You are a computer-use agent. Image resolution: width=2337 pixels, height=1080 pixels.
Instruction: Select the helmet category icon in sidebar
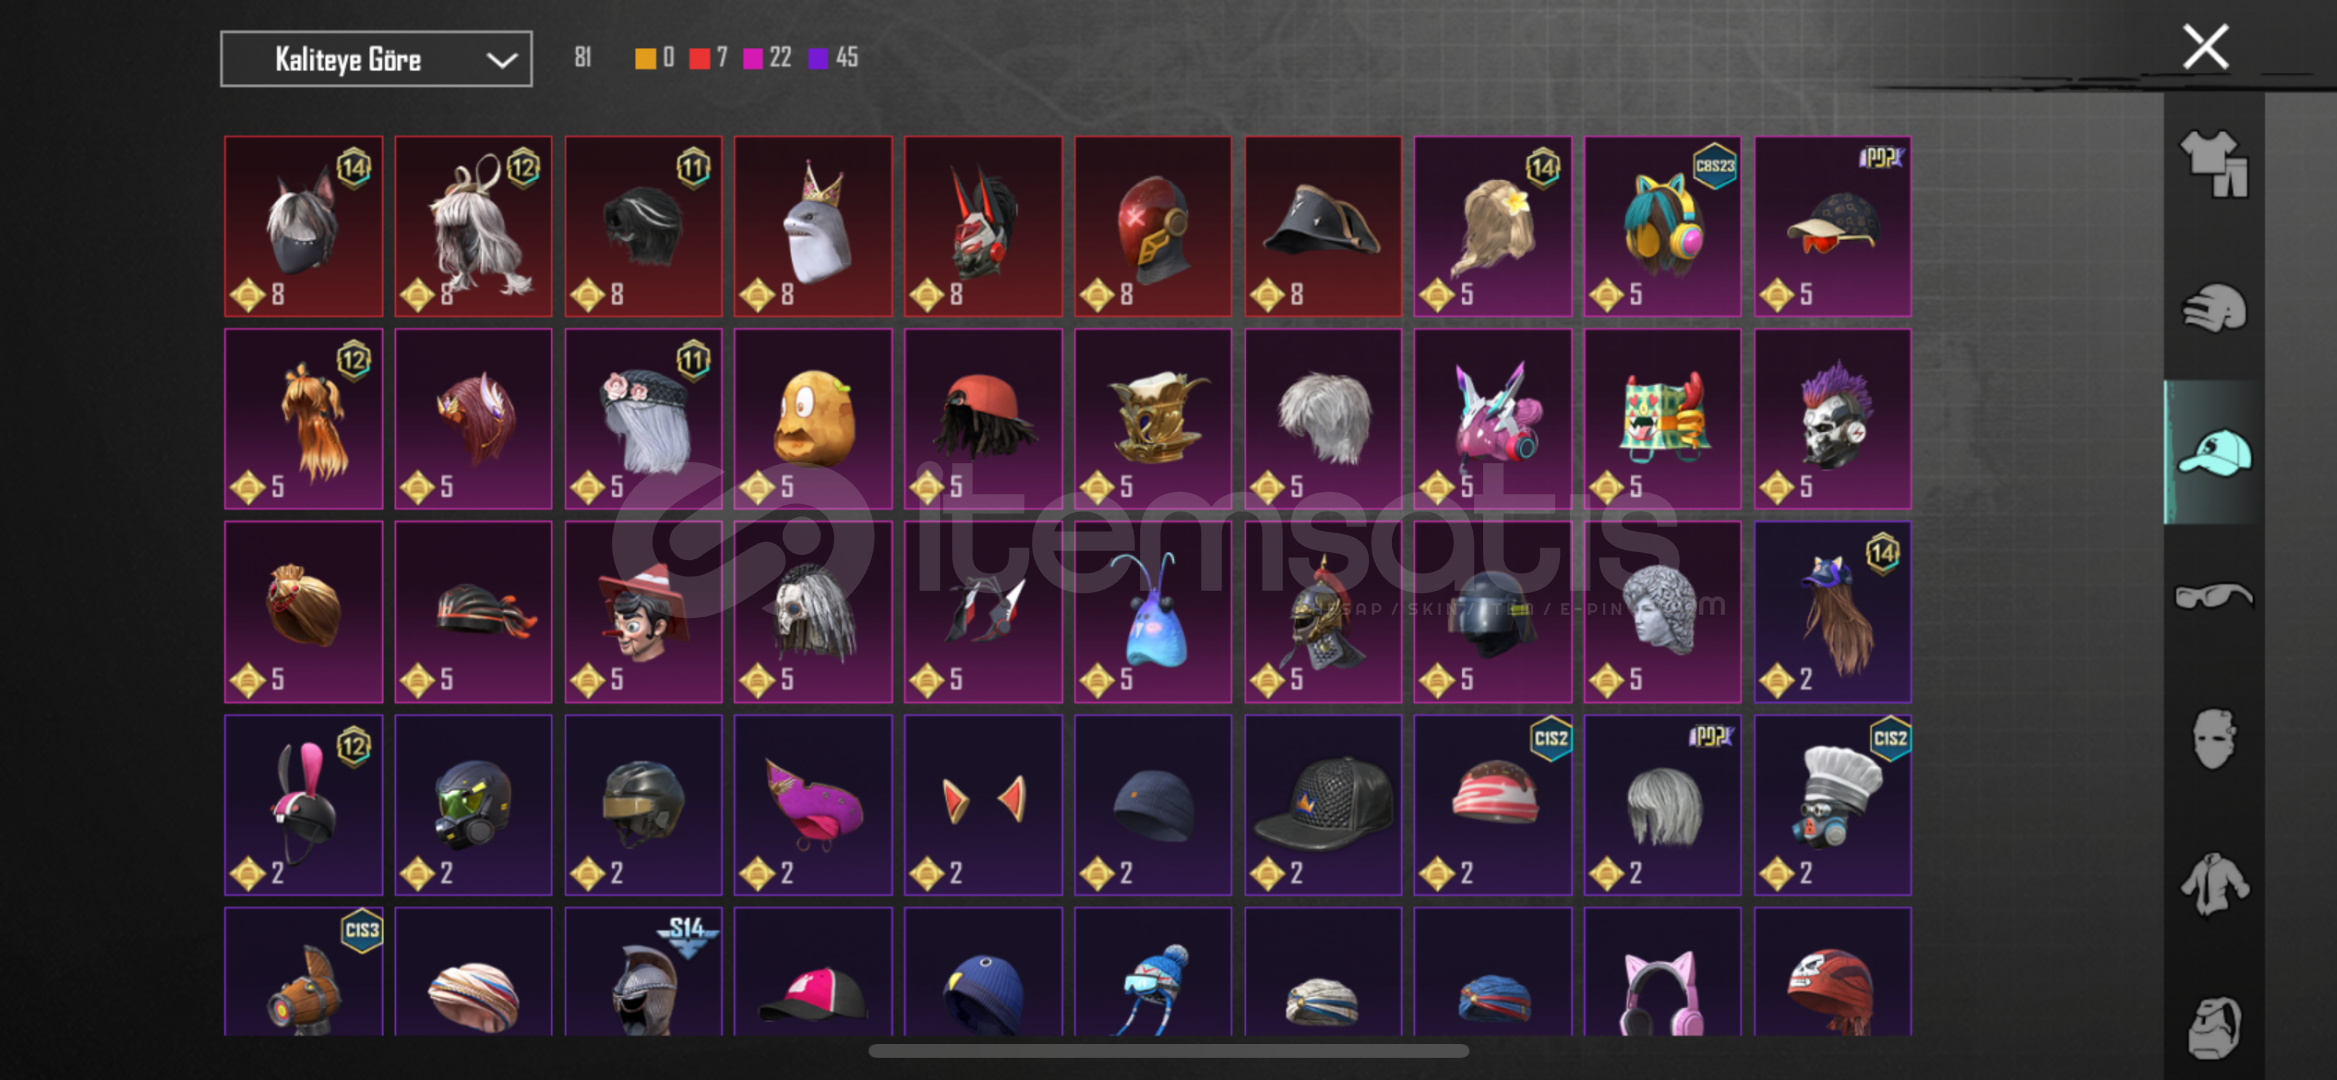pyautogui.click(x=2214, y=308)
